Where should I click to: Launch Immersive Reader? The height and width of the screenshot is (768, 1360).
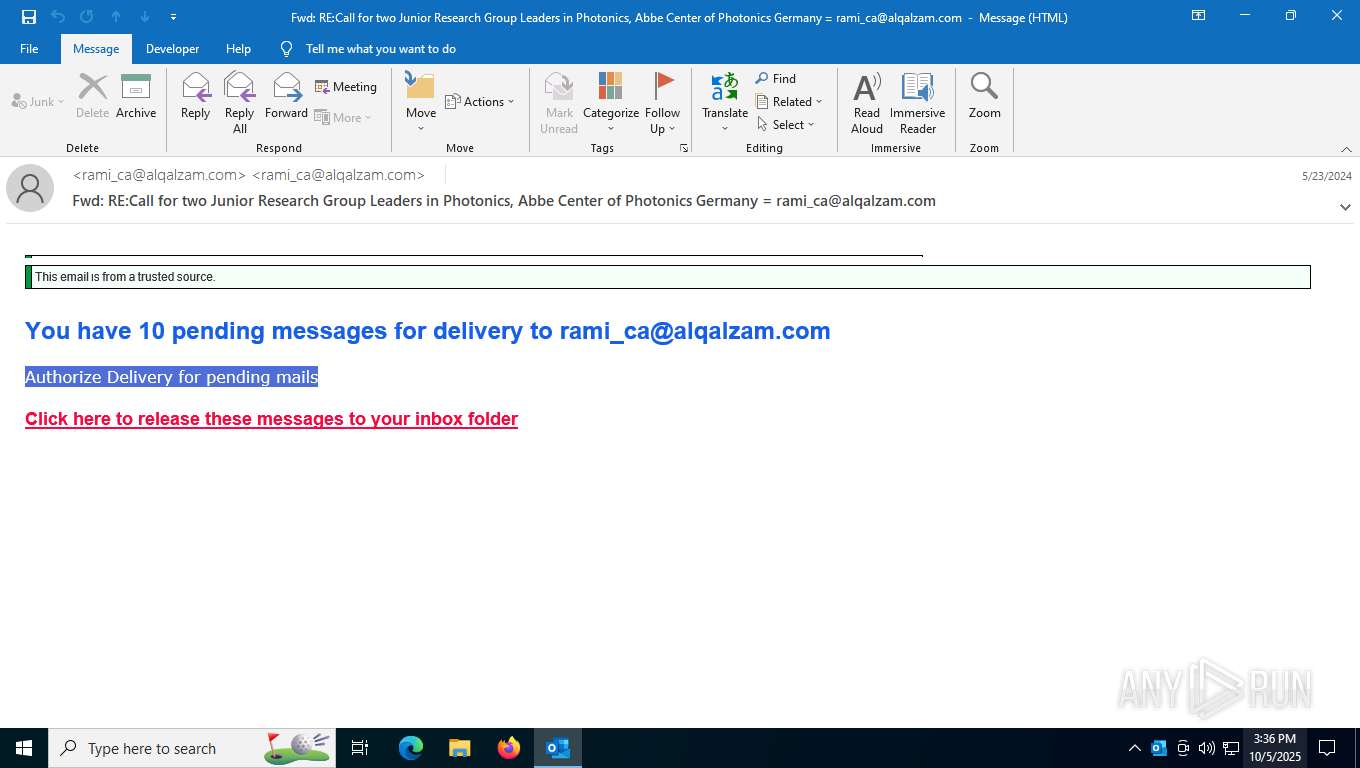click(918, 103)
